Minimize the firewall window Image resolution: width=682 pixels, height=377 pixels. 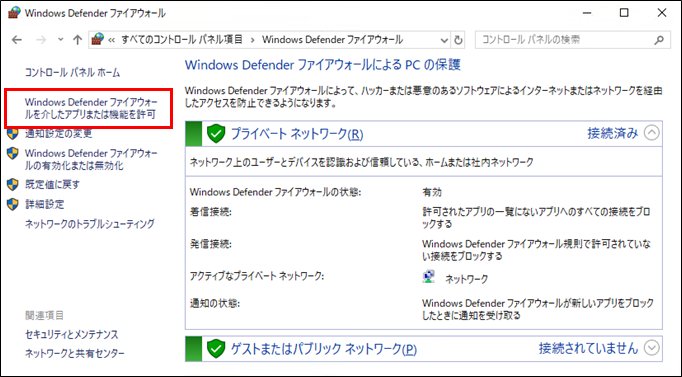[x=587, y=13]
